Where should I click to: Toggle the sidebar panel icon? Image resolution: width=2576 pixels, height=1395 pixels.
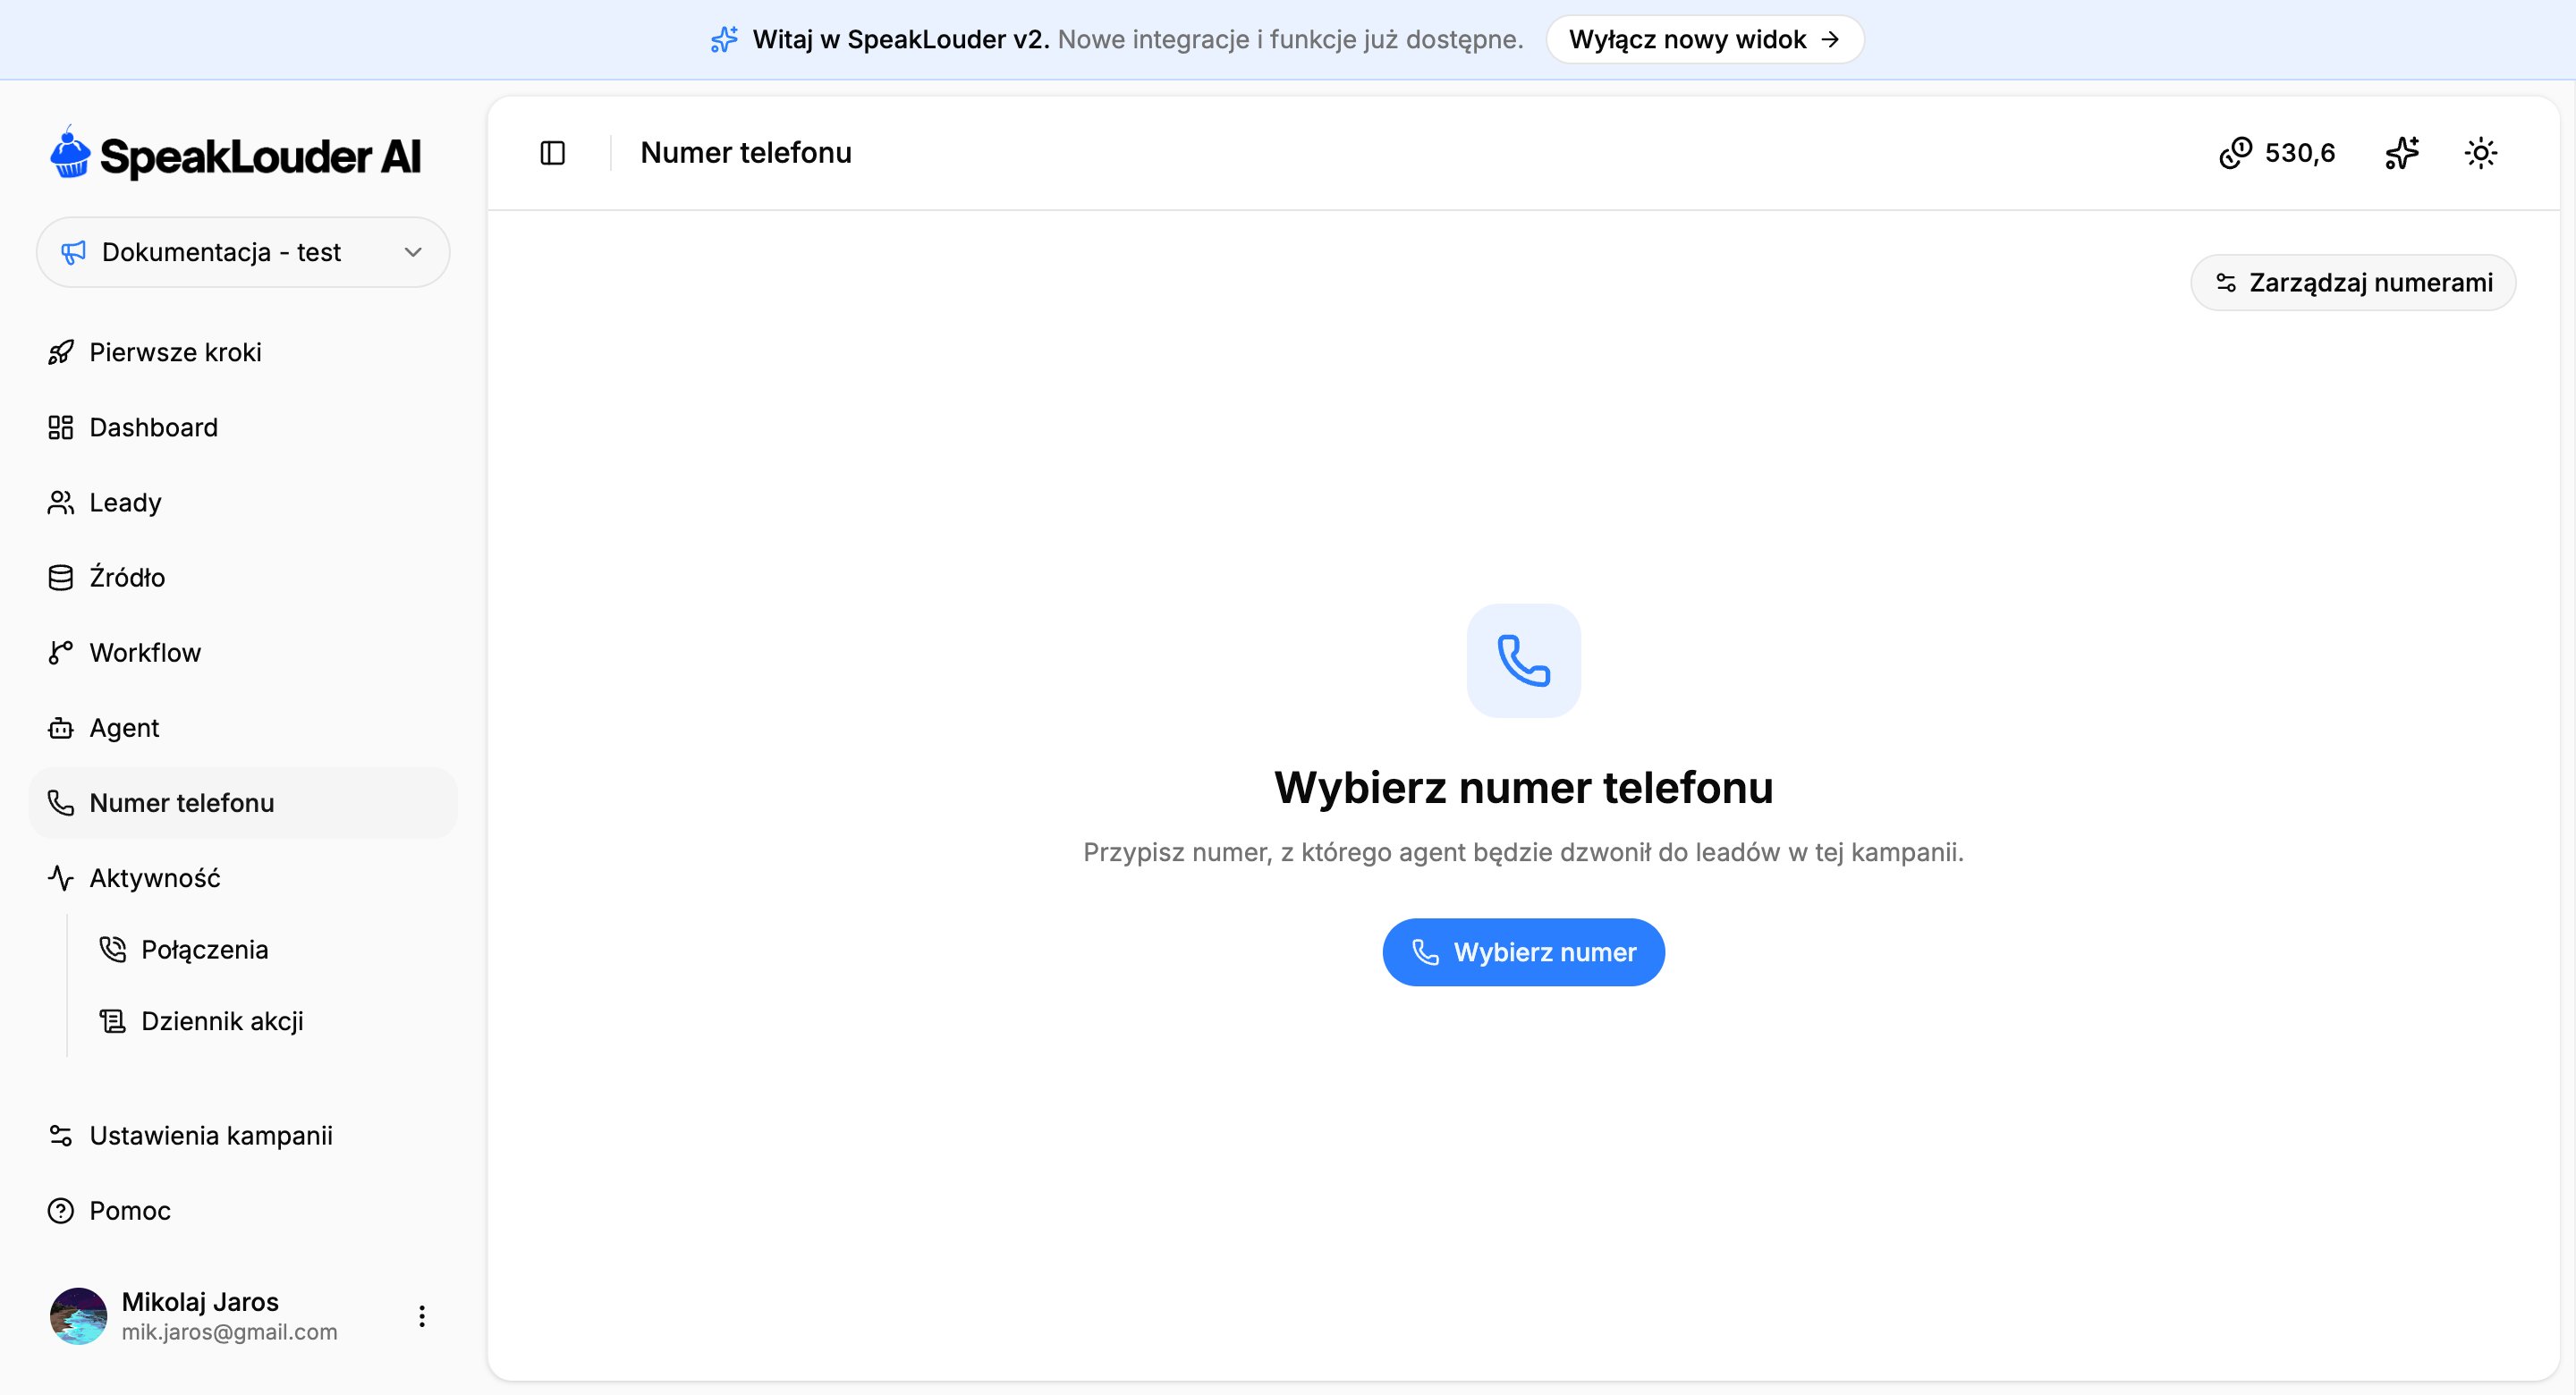click(553, 153)
